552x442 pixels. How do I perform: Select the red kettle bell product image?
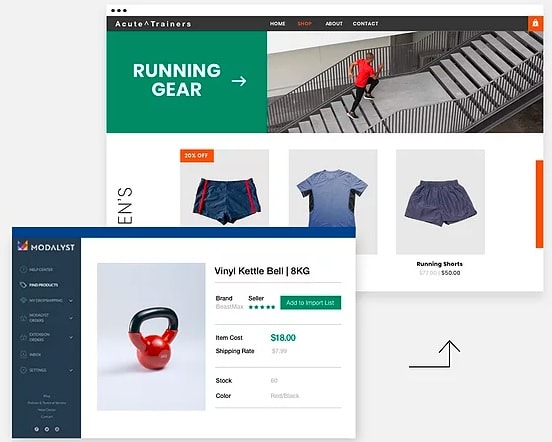[151, 336]
